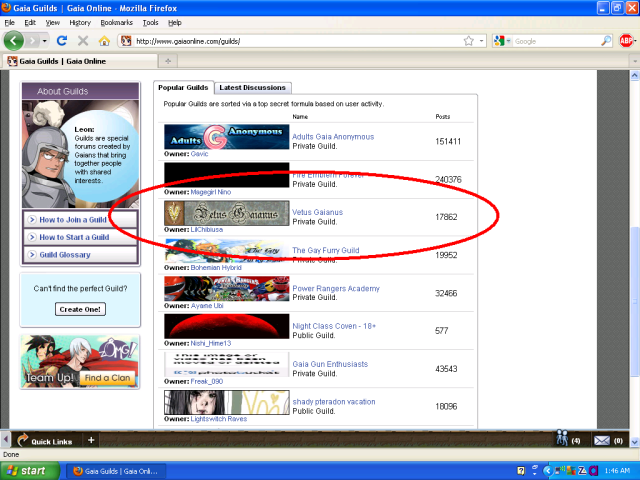Click the yellow help tray icon
Image resolution: width=640 pixels, height=480 pixels.
pyautogui.click(x=521, y=471)
